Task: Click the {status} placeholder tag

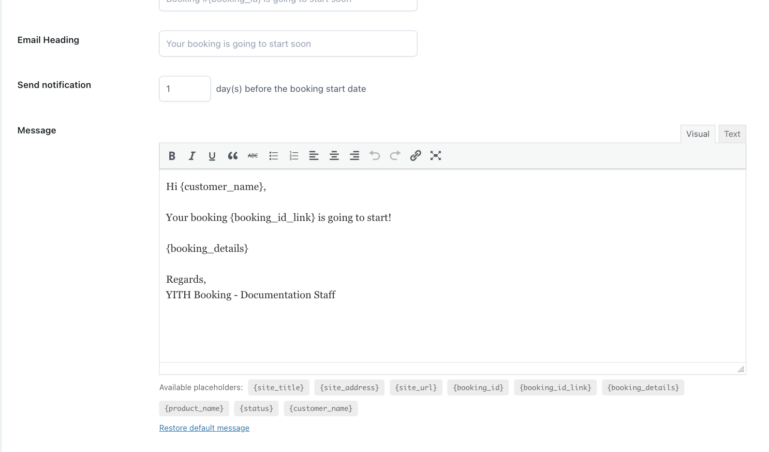Action: click(x=256, y=408)
